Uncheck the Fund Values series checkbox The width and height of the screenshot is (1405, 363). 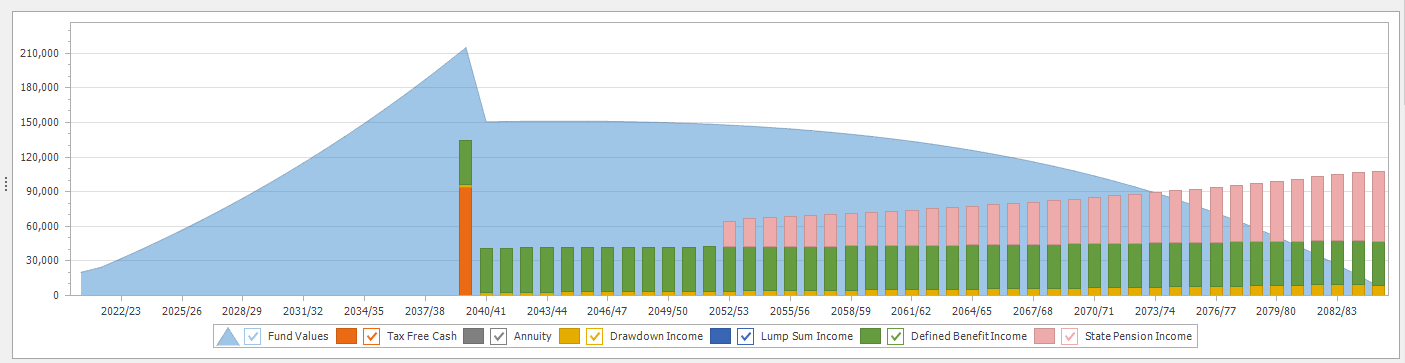[253, 336]
